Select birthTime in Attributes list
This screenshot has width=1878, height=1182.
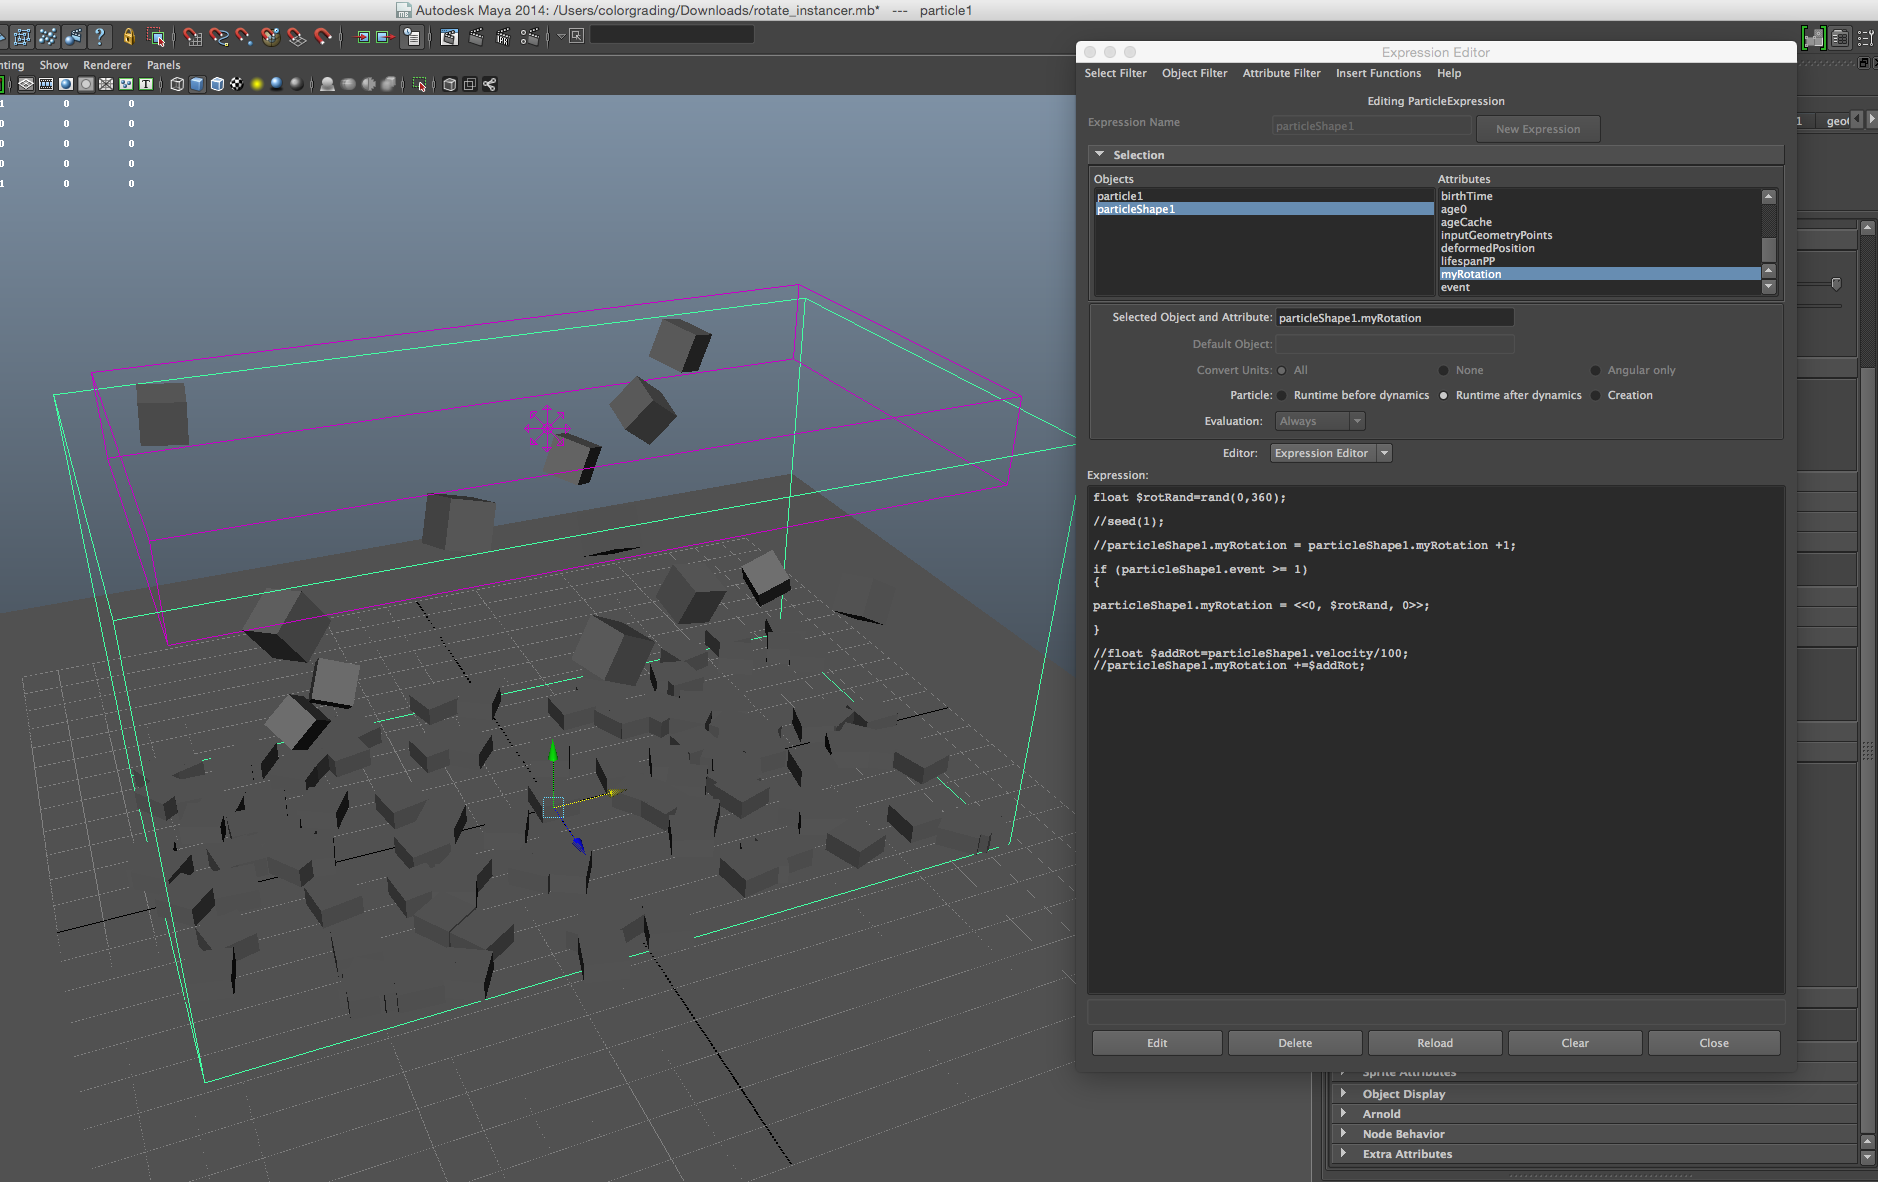[1599, 197]
